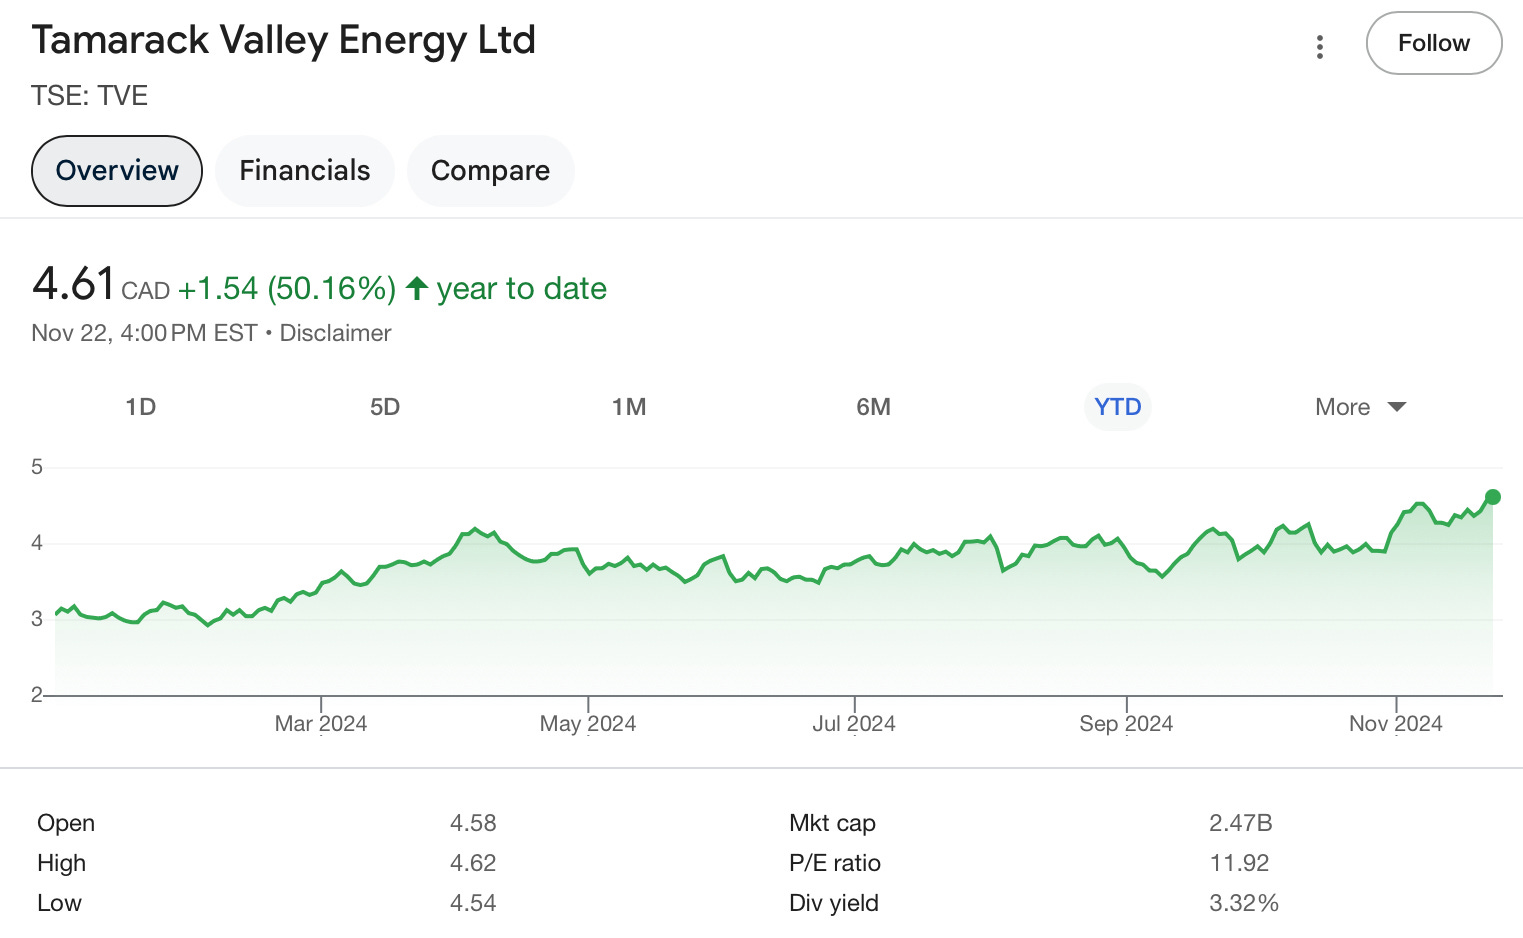Expand the More time ranges dropdown
1523x938 pixels.
1360,407
